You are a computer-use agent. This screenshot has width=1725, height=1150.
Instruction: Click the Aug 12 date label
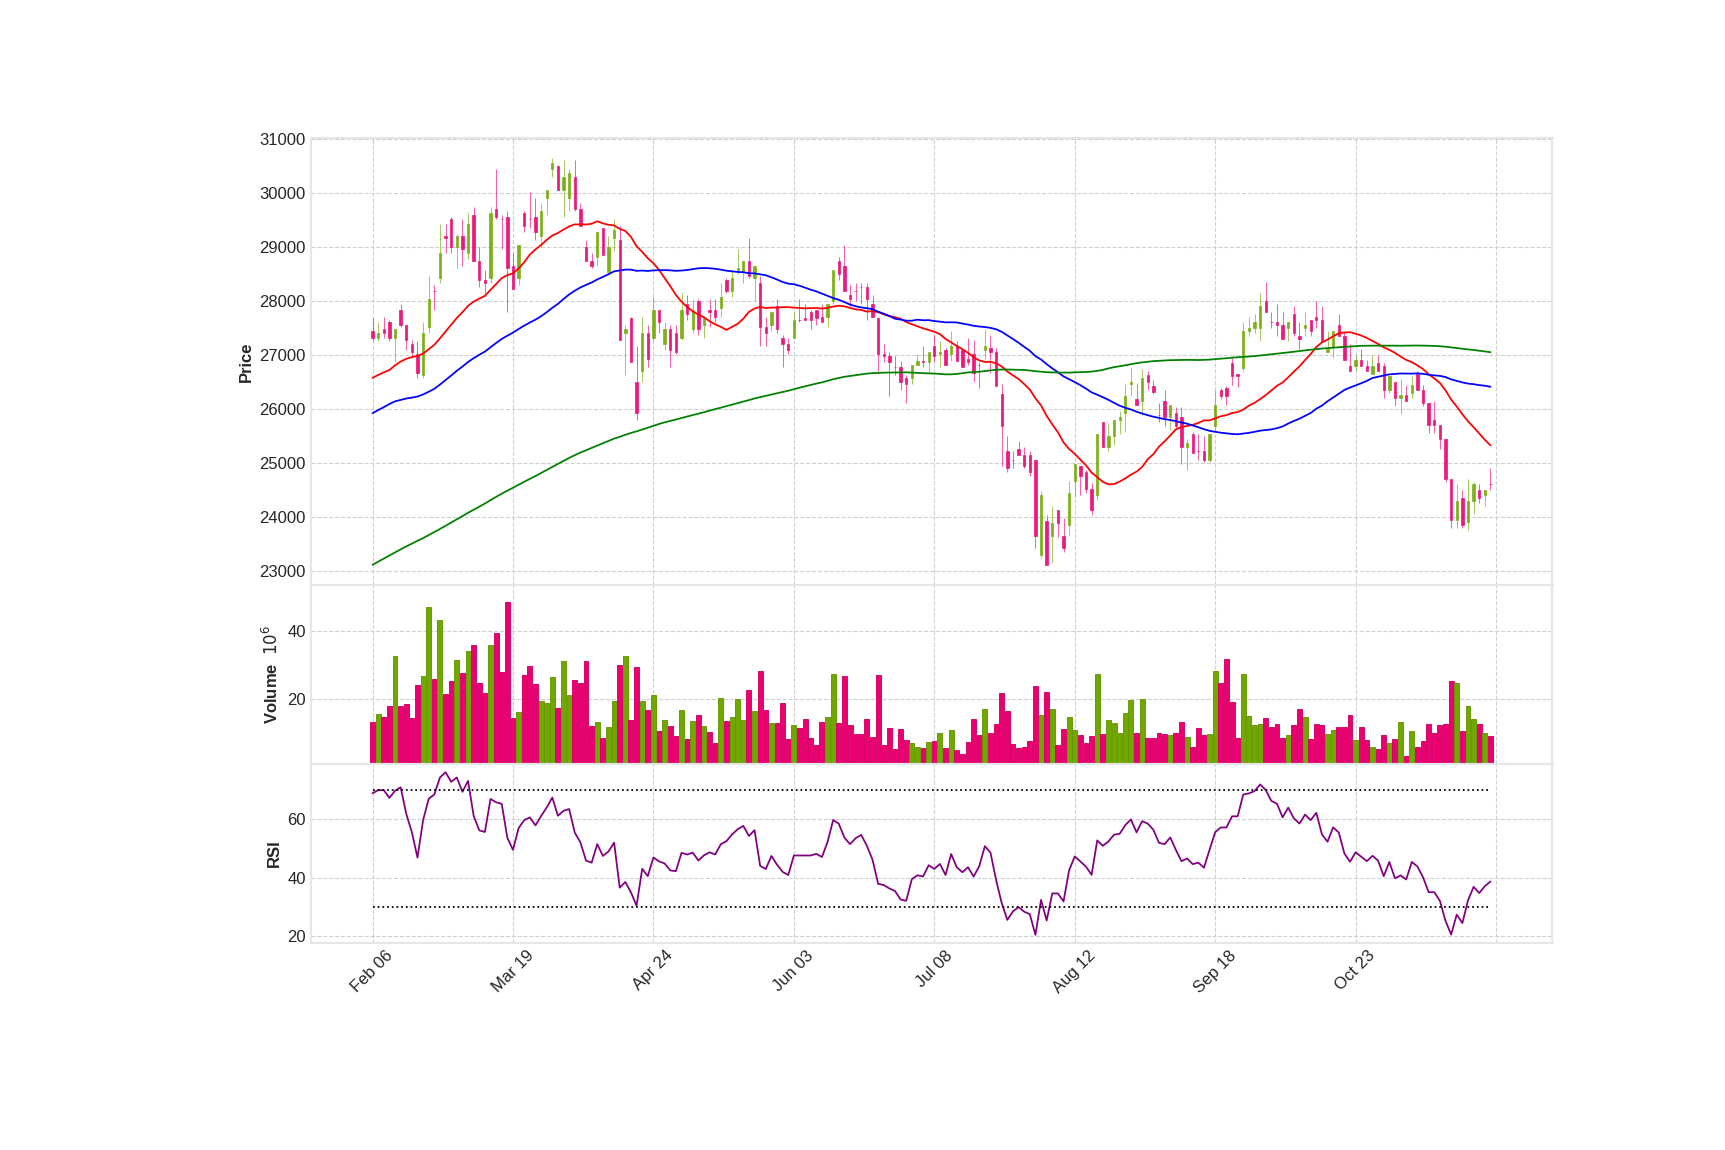[x=1073, y=971]
